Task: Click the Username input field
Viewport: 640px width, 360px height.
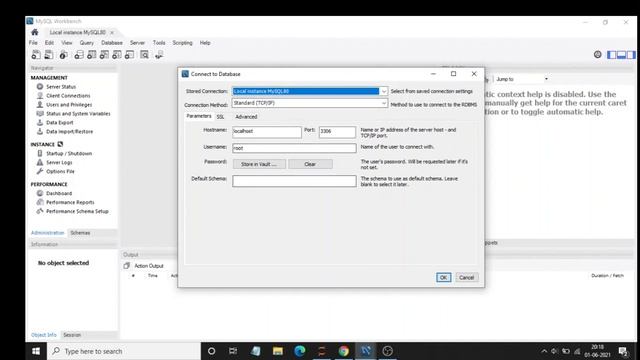Action: 294,148
